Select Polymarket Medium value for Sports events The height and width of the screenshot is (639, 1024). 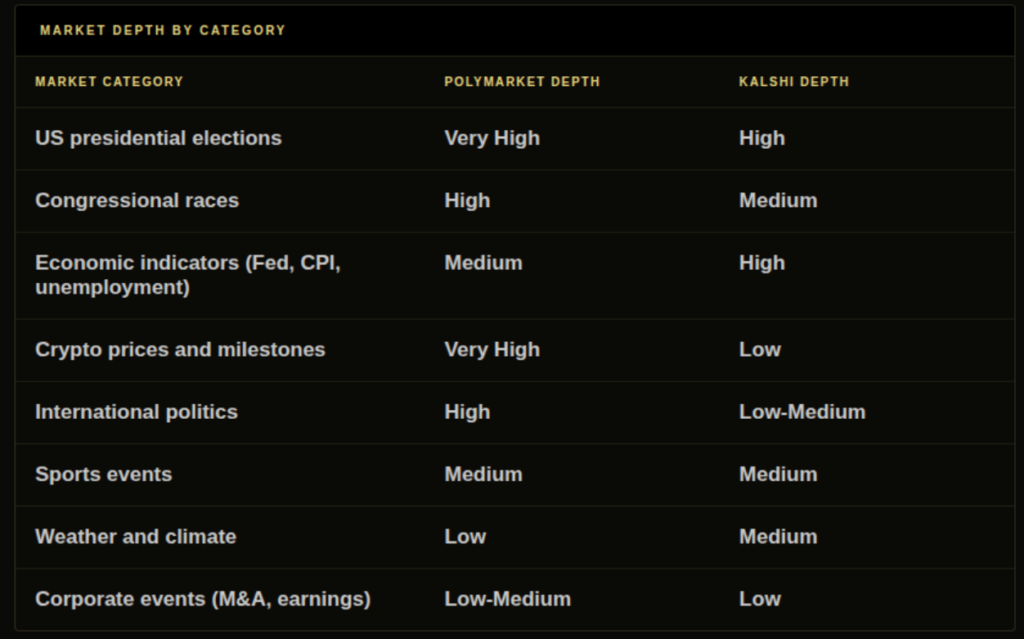[483, 474]
